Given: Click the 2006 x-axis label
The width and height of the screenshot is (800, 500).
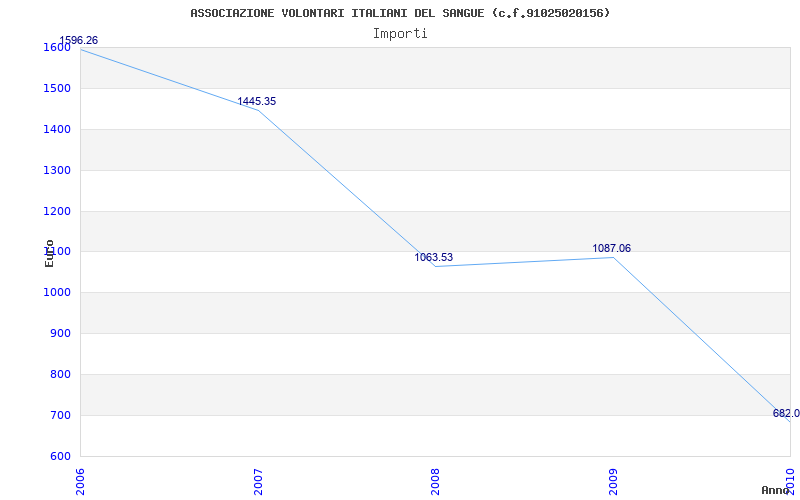Looking at the screenshot, I should click(80, 482).
